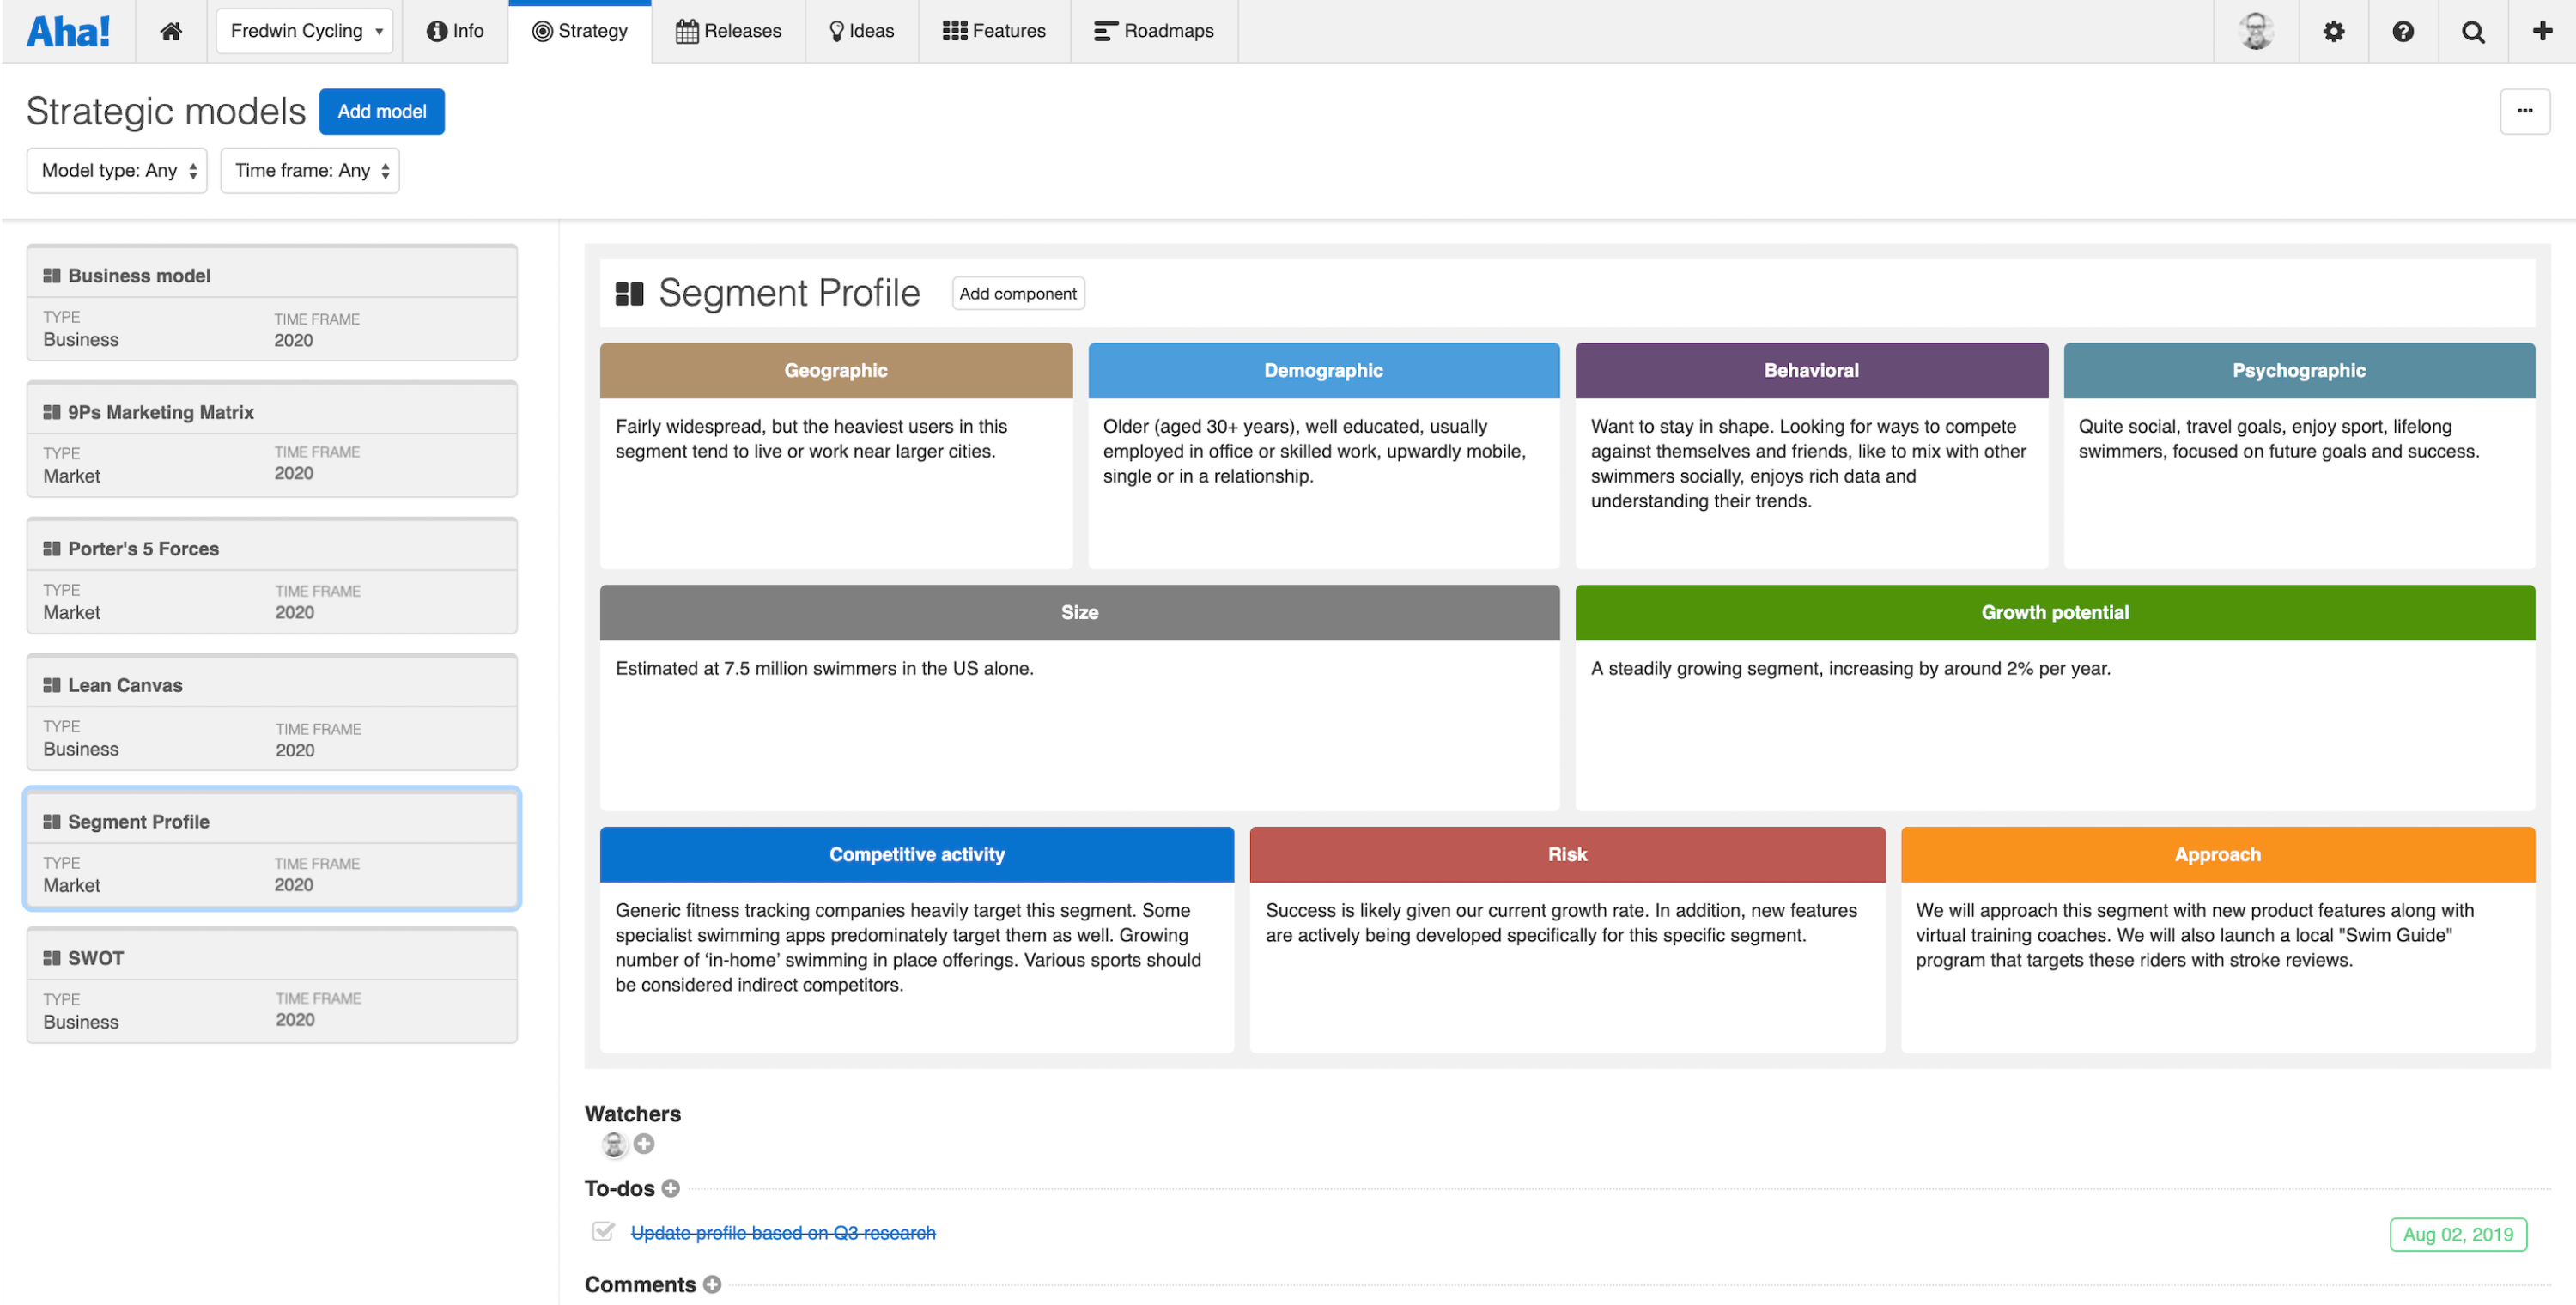Go to the Roadmaps tab
Viewport: 2576px width, 1305px height.
tap(1154, 31)
